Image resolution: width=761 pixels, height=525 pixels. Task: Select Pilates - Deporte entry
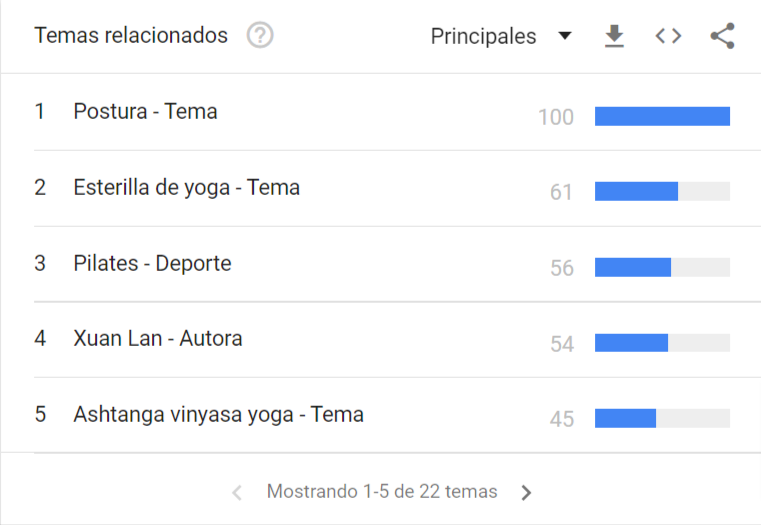click(152, 263)
